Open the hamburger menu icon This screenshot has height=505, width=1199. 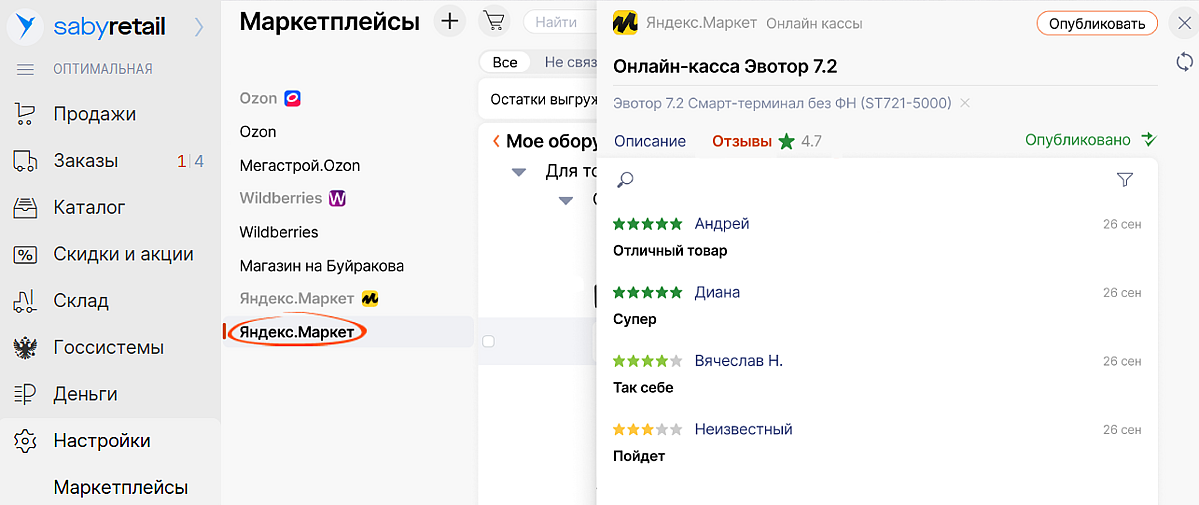pyautogui.click(x=26, y=69)
